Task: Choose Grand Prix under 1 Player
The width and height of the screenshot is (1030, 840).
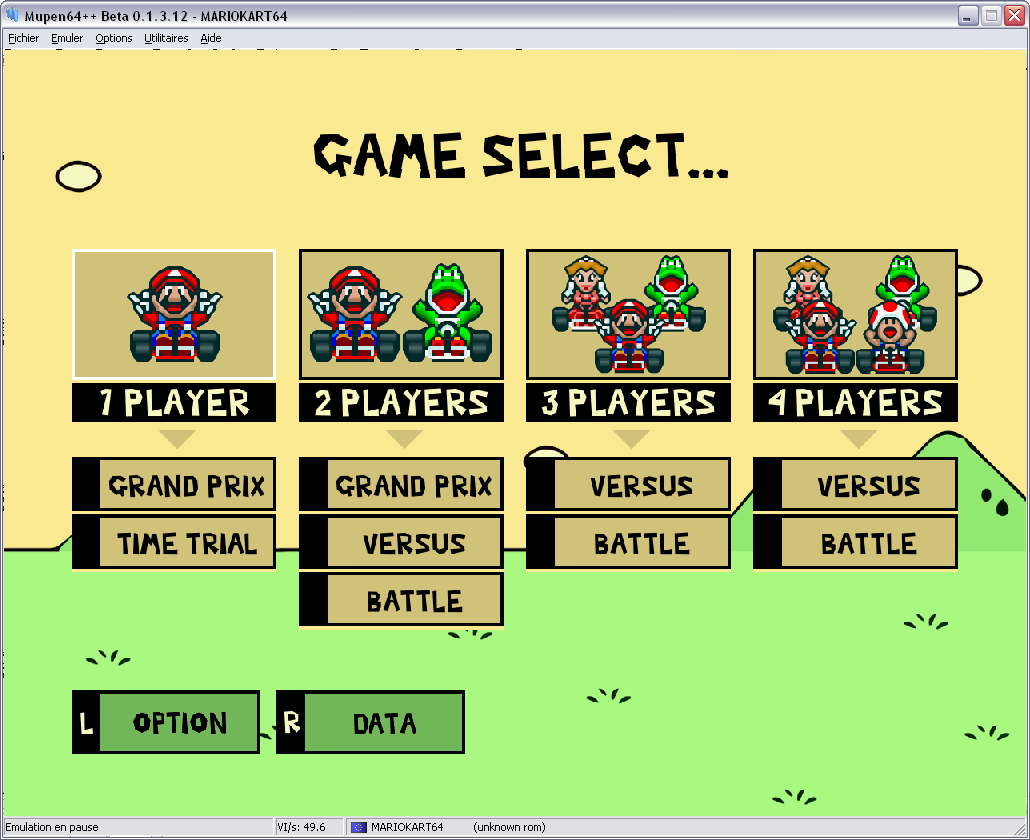Action: coord(174,485)
